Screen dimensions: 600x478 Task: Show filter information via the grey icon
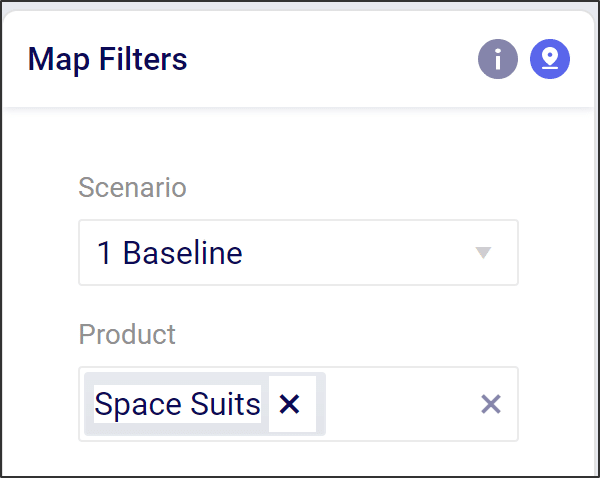point(498,60)
